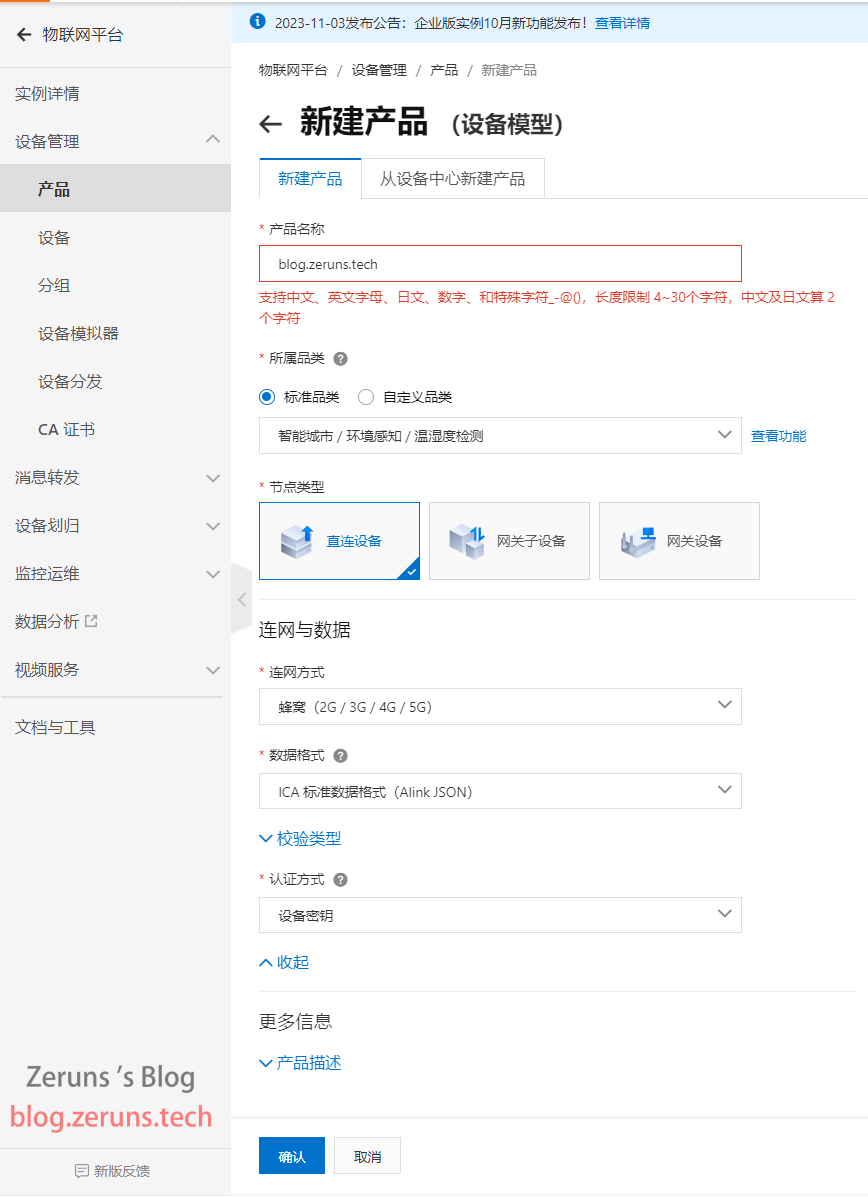Screen dimensions: 868x1197
Task: Expand the 产品描述 section
Action: click(300, 1063)
